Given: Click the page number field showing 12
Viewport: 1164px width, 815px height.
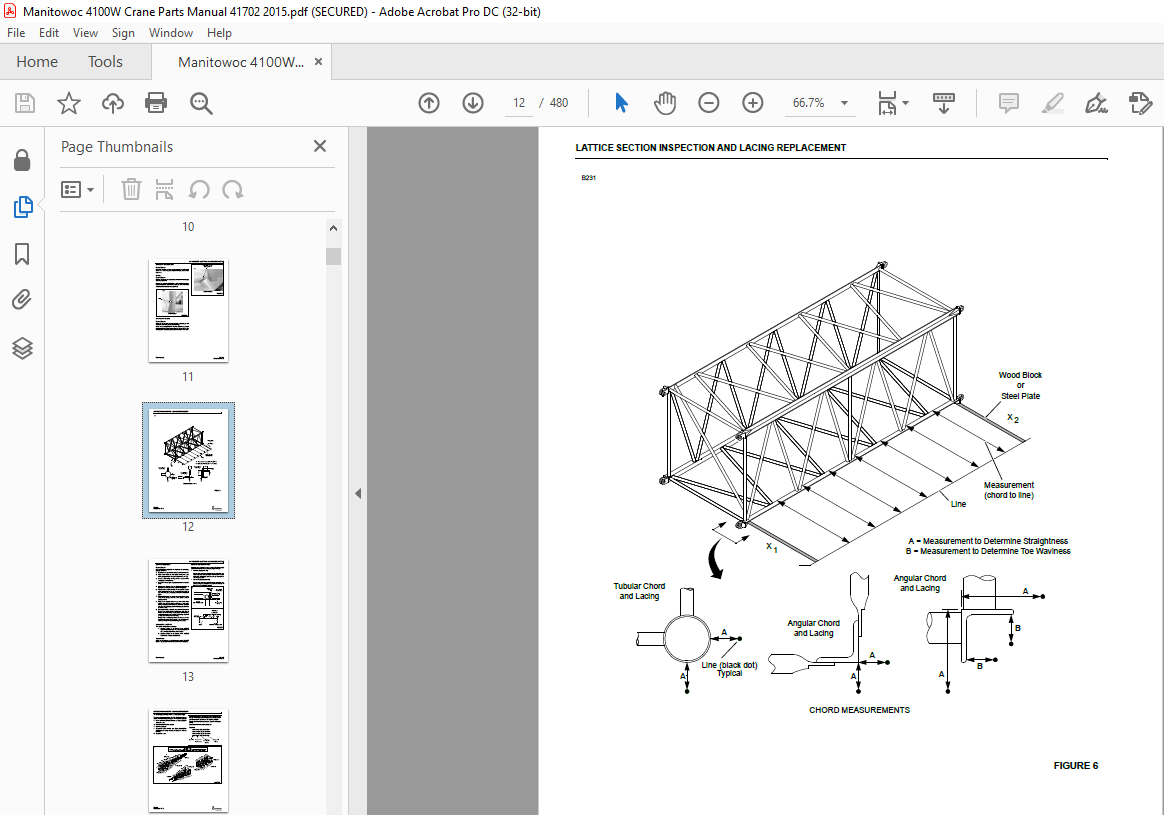Looking at the screenshot, I should pyautogui.click(x=519, y=102).
